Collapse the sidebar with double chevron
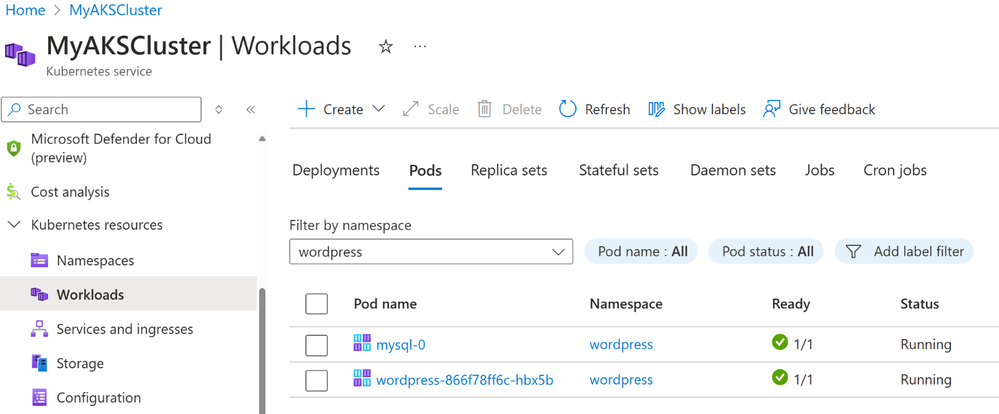 coord(250,110)
